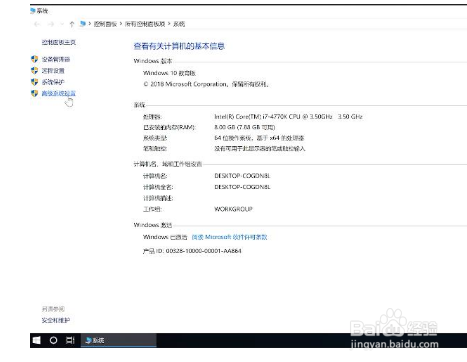
Task: Click the computer icon in the address bar
Action: (83, 24)
